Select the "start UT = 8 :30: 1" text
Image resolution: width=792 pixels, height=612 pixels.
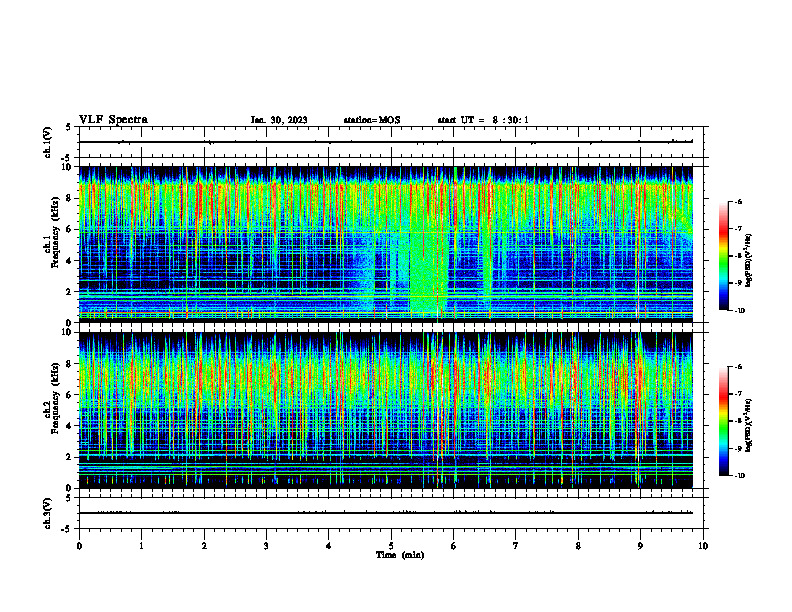[483, 120]
